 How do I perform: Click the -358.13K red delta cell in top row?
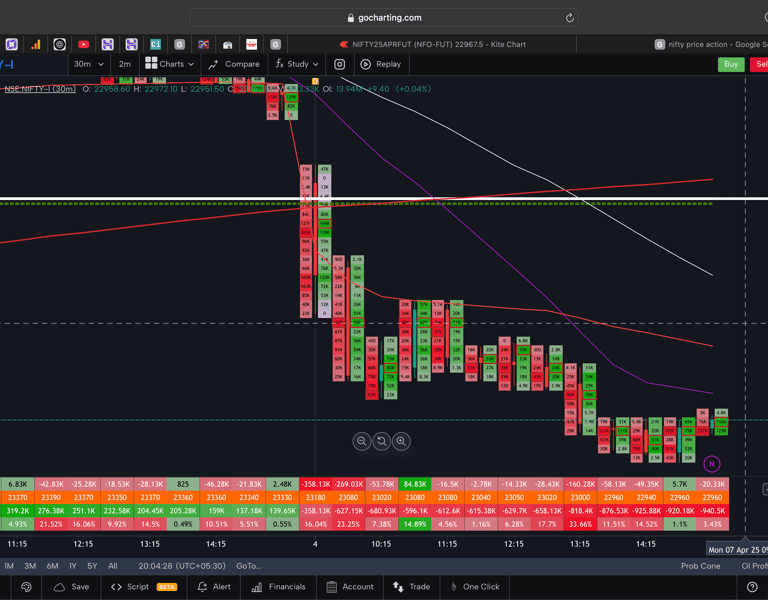(x=316, y=484)
